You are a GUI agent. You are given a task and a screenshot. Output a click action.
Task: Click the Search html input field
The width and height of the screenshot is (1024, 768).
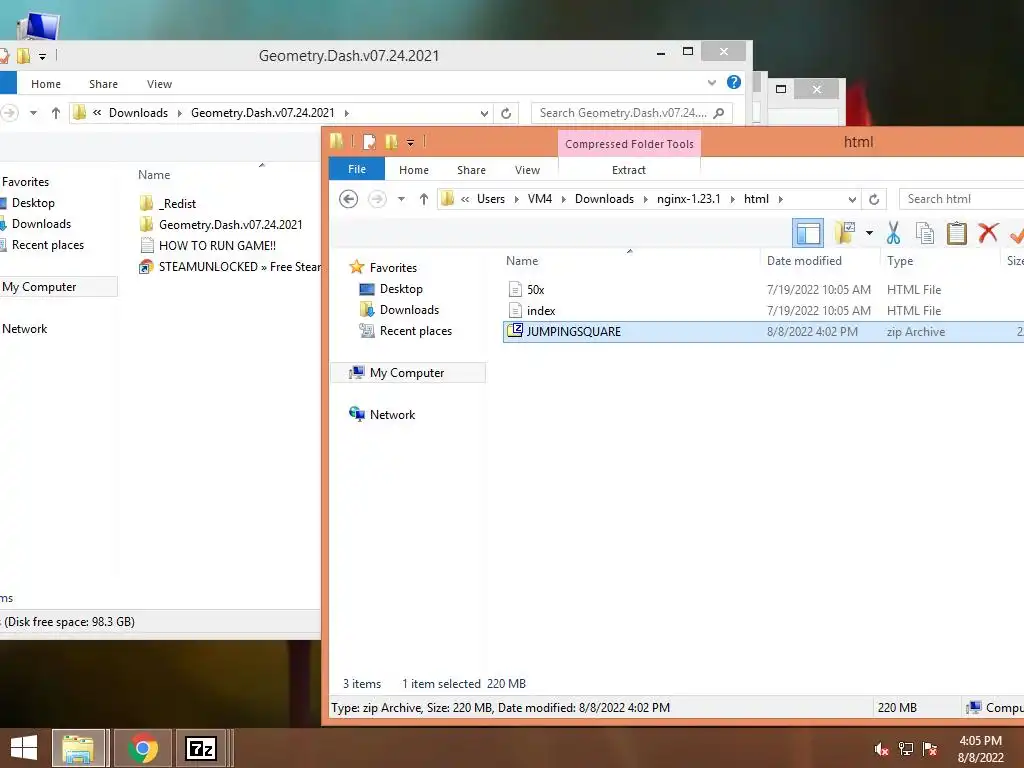[x=961, y=199]
